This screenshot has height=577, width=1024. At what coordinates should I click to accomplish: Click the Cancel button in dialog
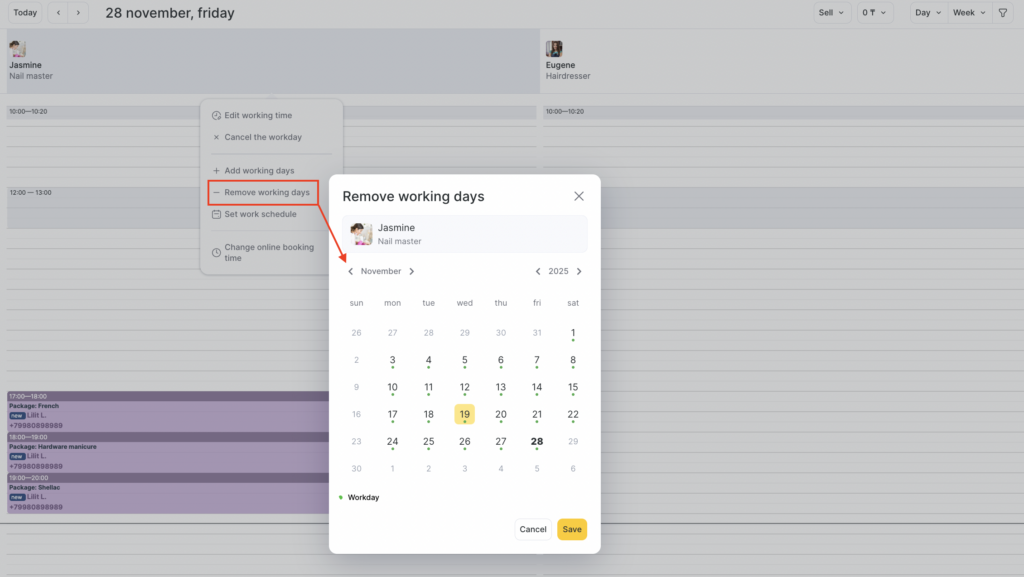pyautogui.click(x=533, y=529)
